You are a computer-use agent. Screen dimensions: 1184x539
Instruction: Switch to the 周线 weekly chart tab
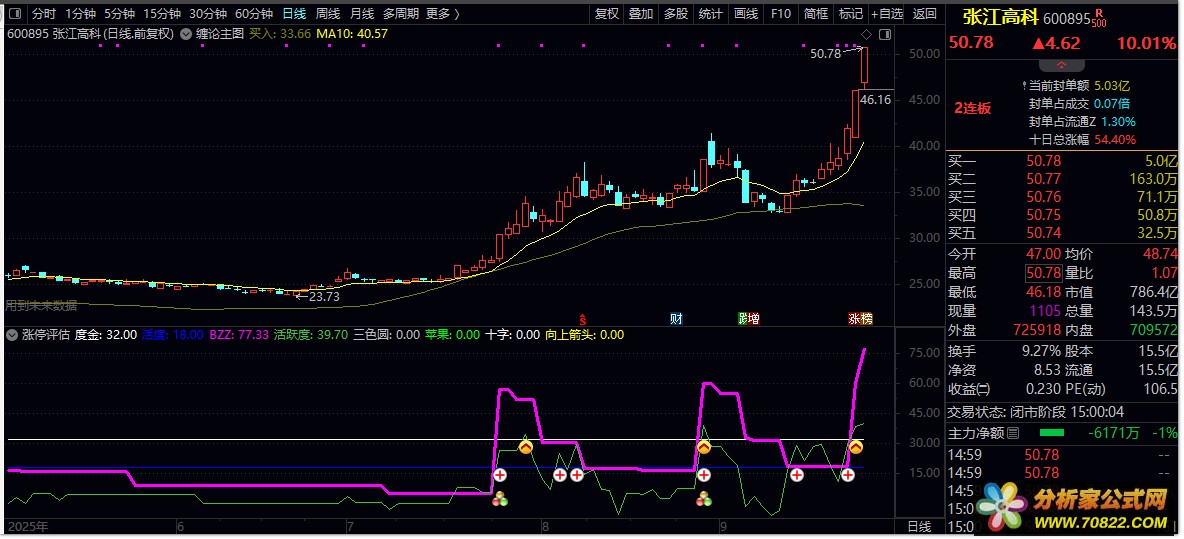pyautogui.click(x=328, y=14)
